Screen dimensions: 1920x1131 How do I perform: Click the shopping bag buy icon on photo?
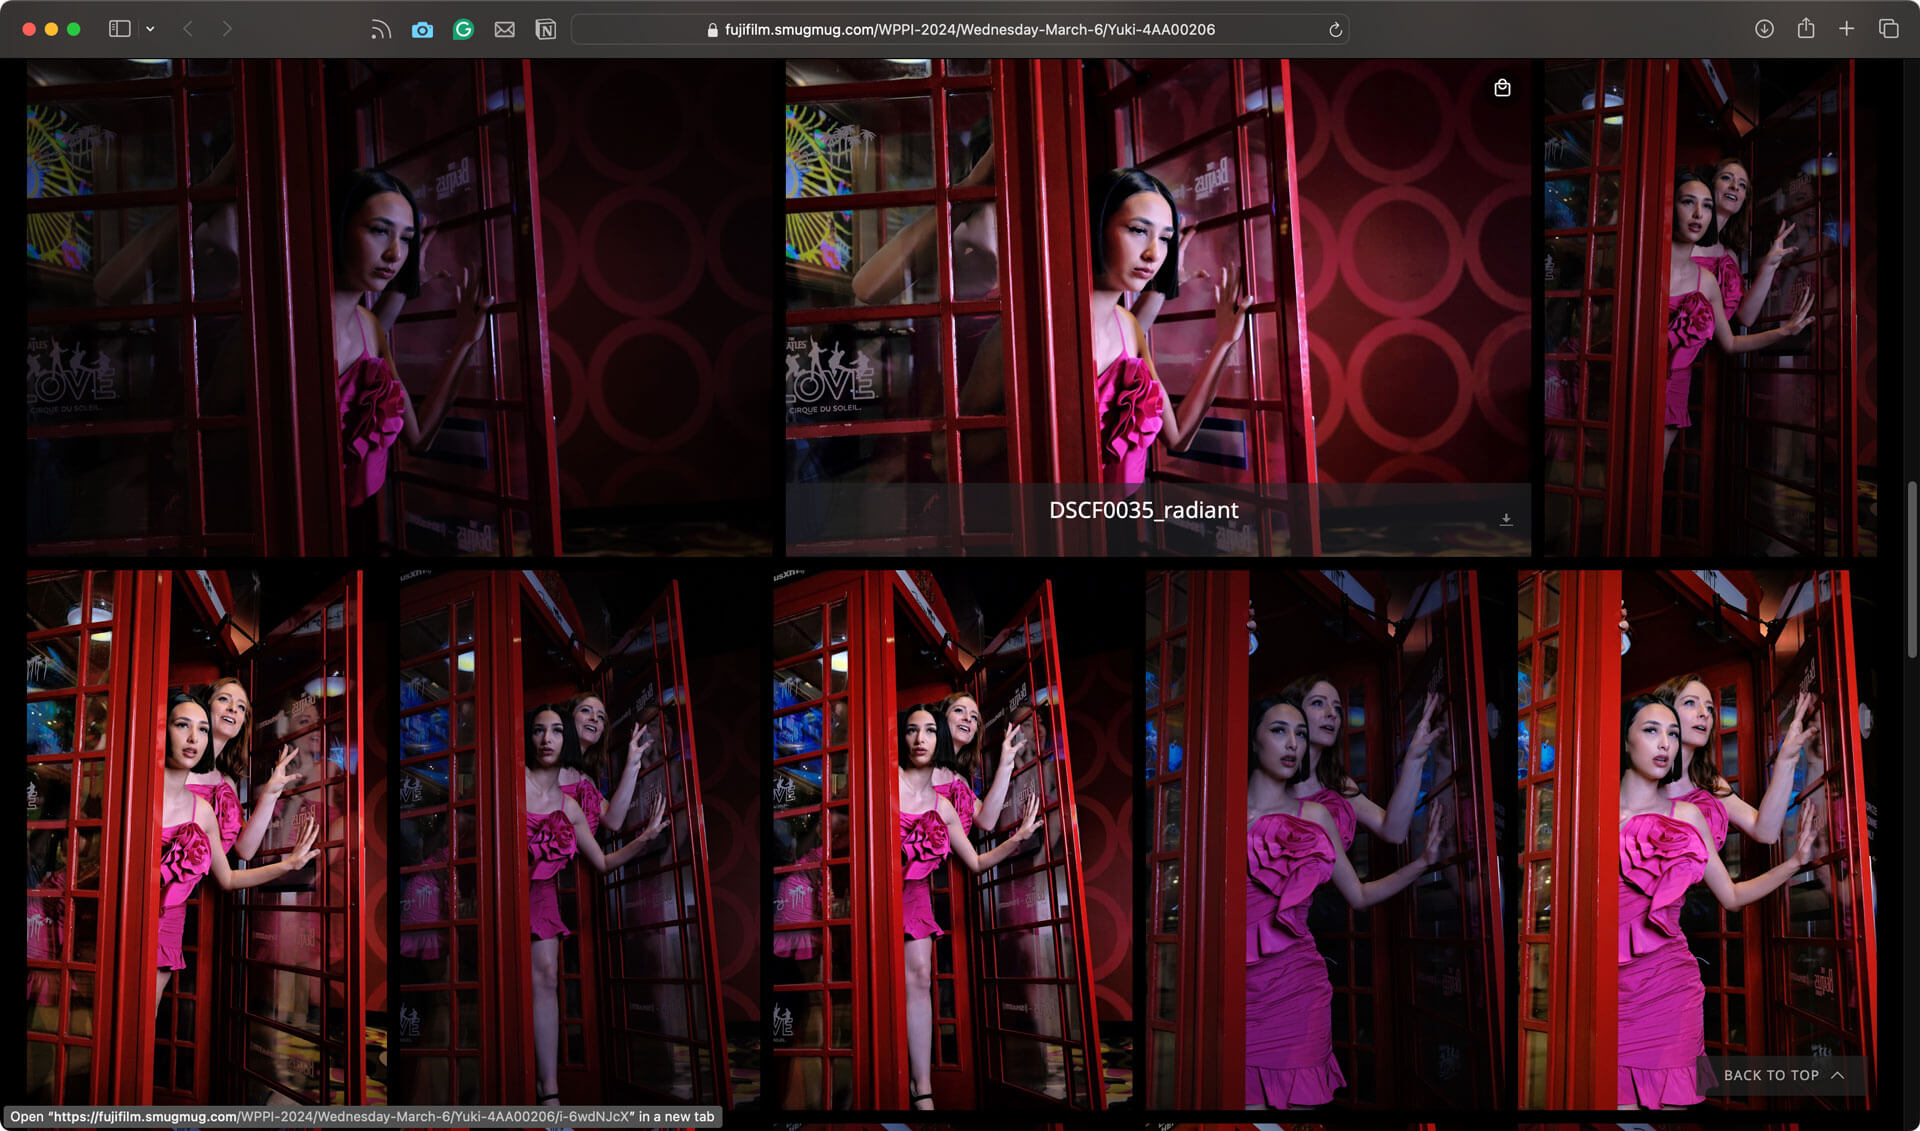click(x=1502, y=88)
